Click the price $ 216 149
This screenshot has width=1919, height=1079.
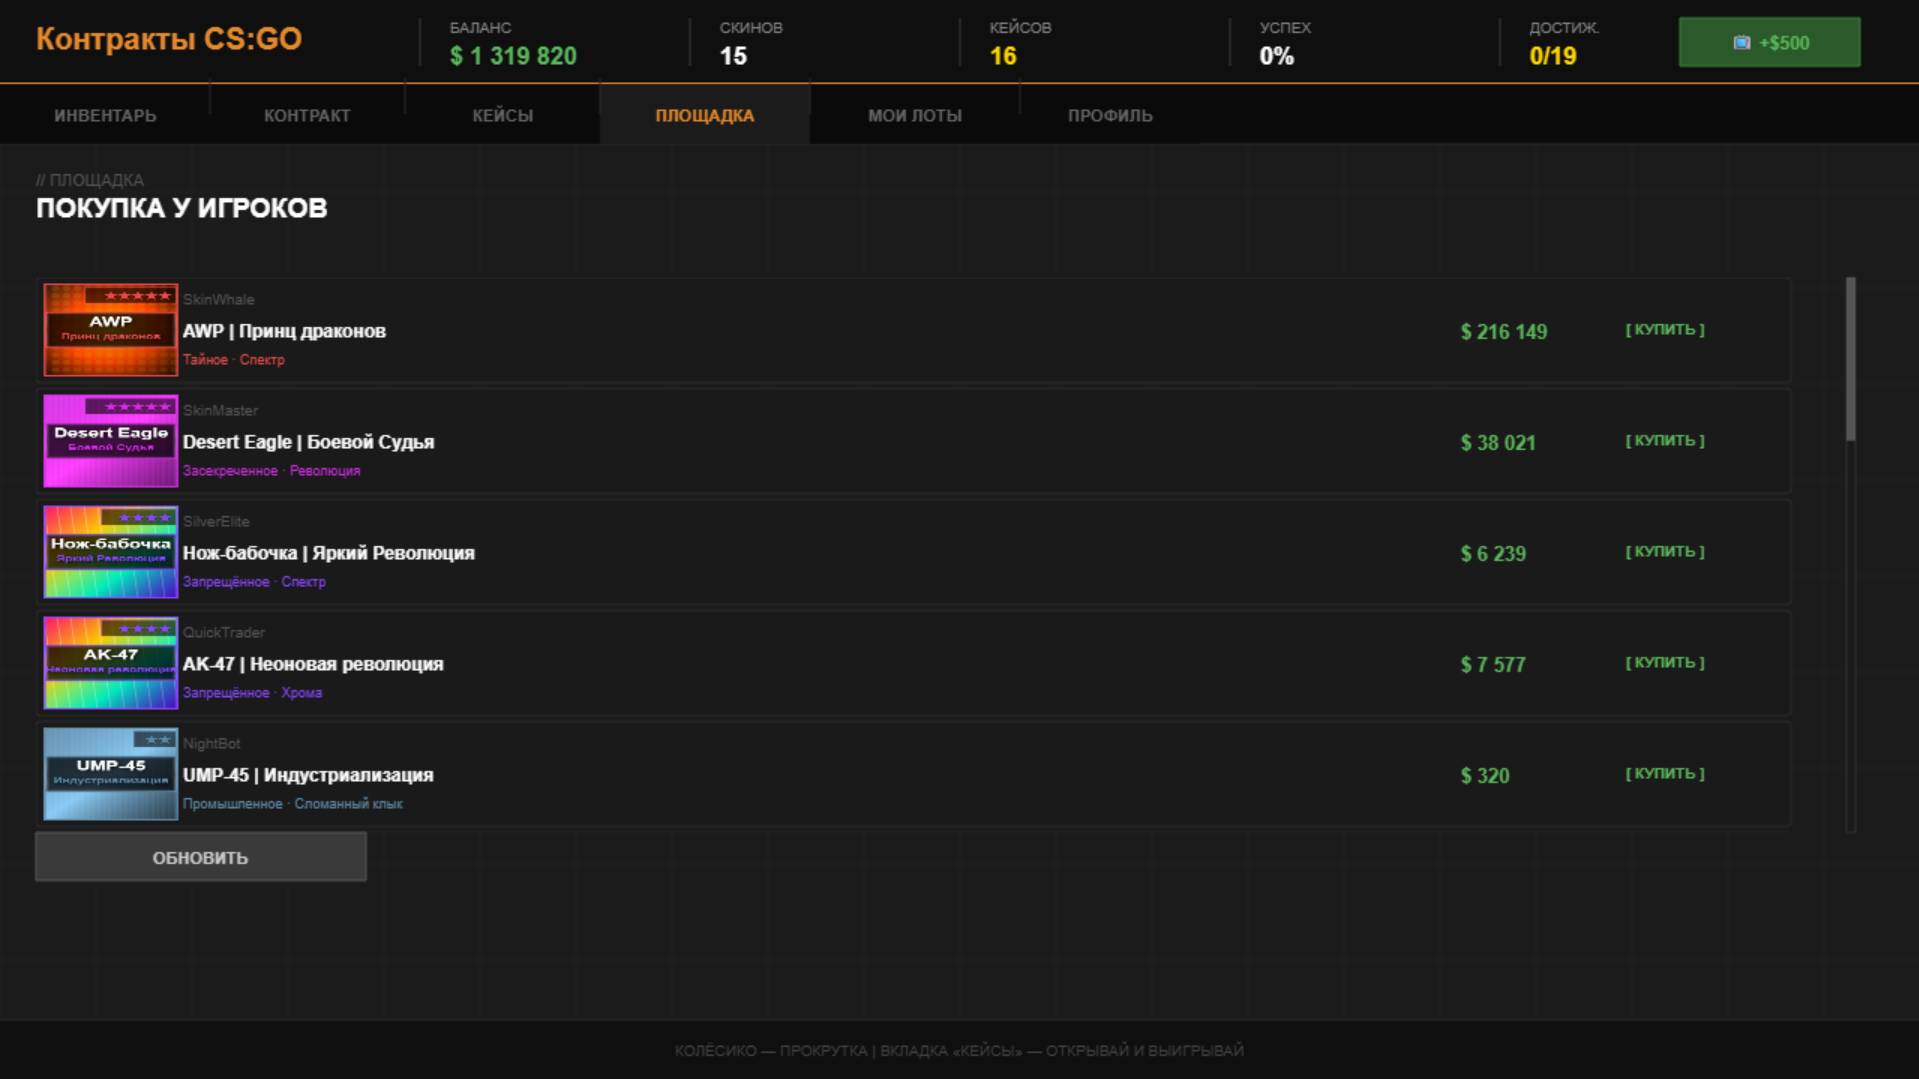(1504, 332)
